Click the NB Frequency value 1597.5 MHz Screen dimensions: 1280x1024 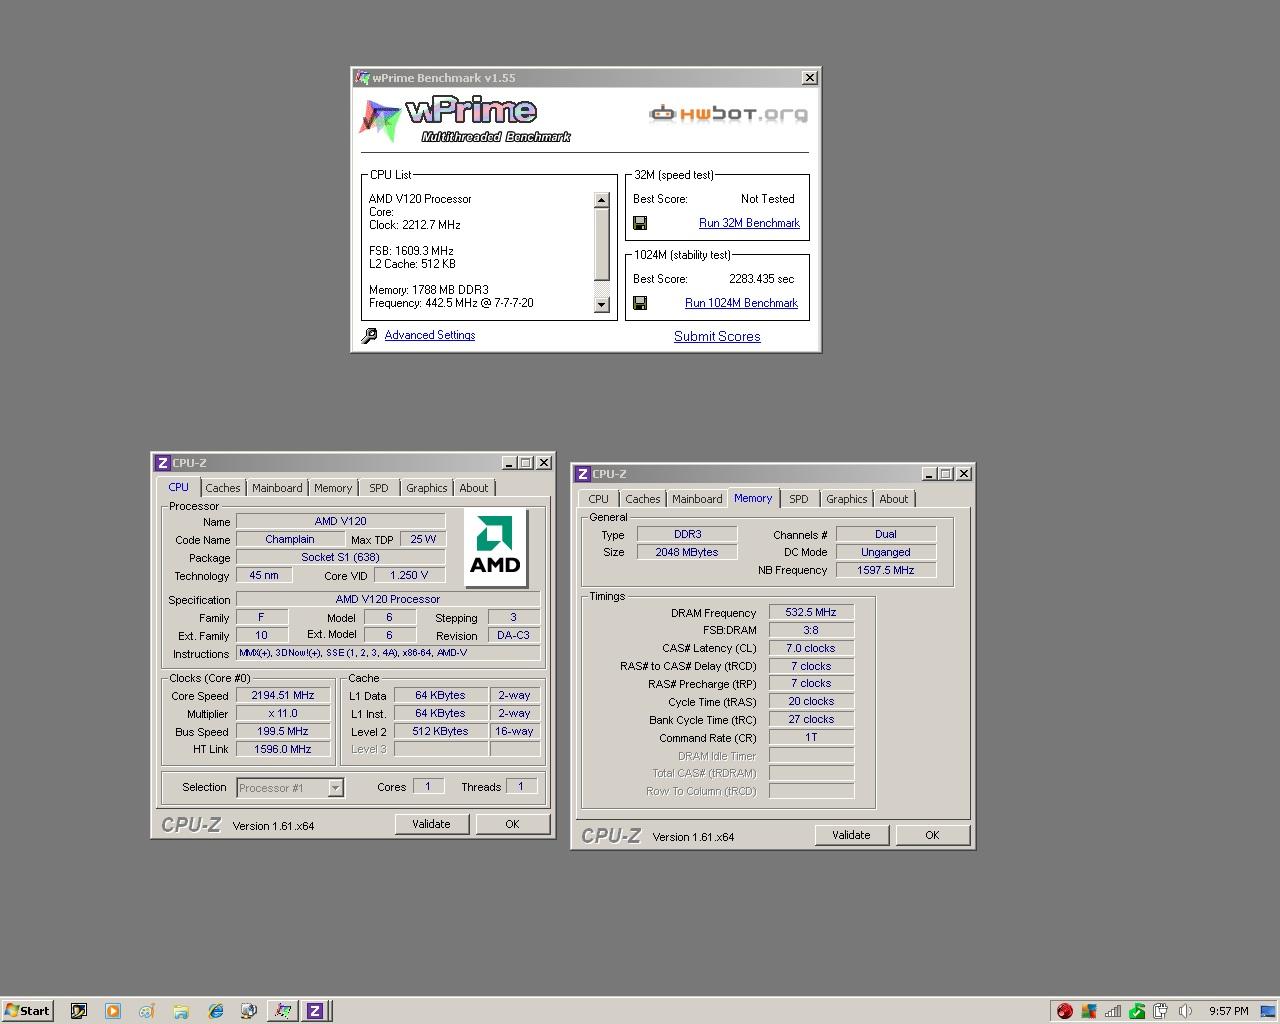tap(886, 570)
